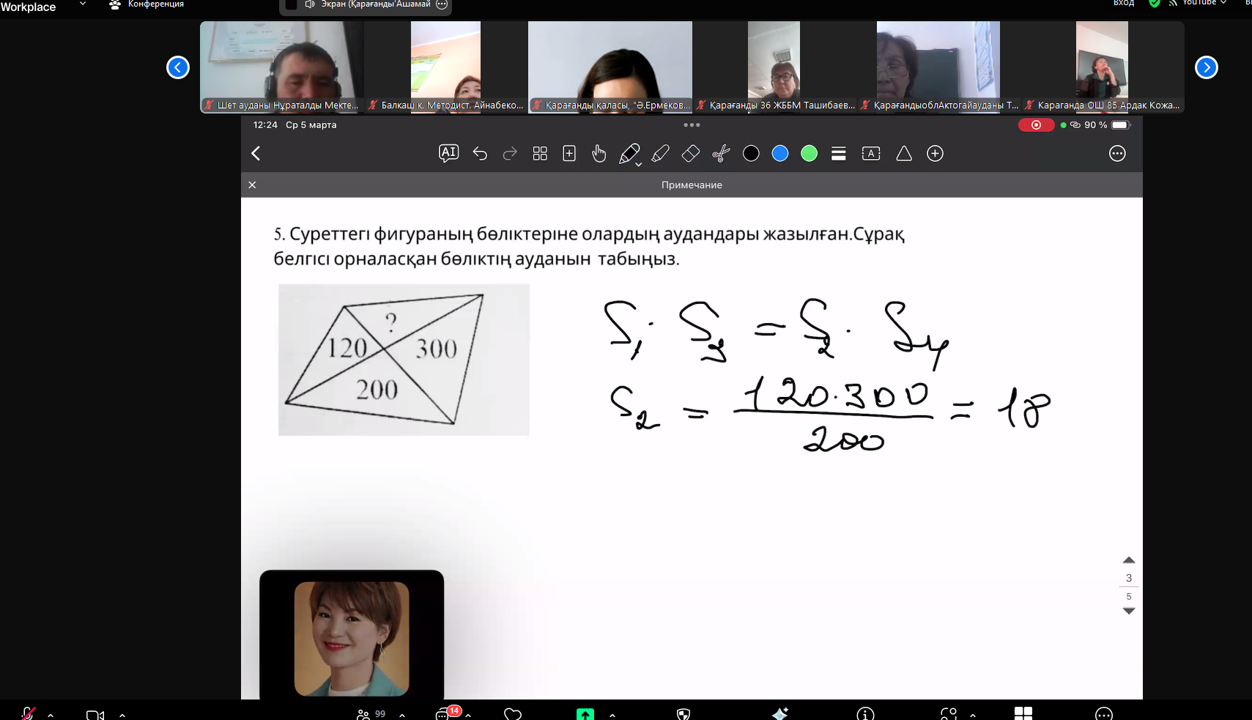Image resolution: width=1252 pixels, height=720 pixels.
Task: Pick the highlighter marker tool
Action: pyautogui.click(x=660, y=153)
